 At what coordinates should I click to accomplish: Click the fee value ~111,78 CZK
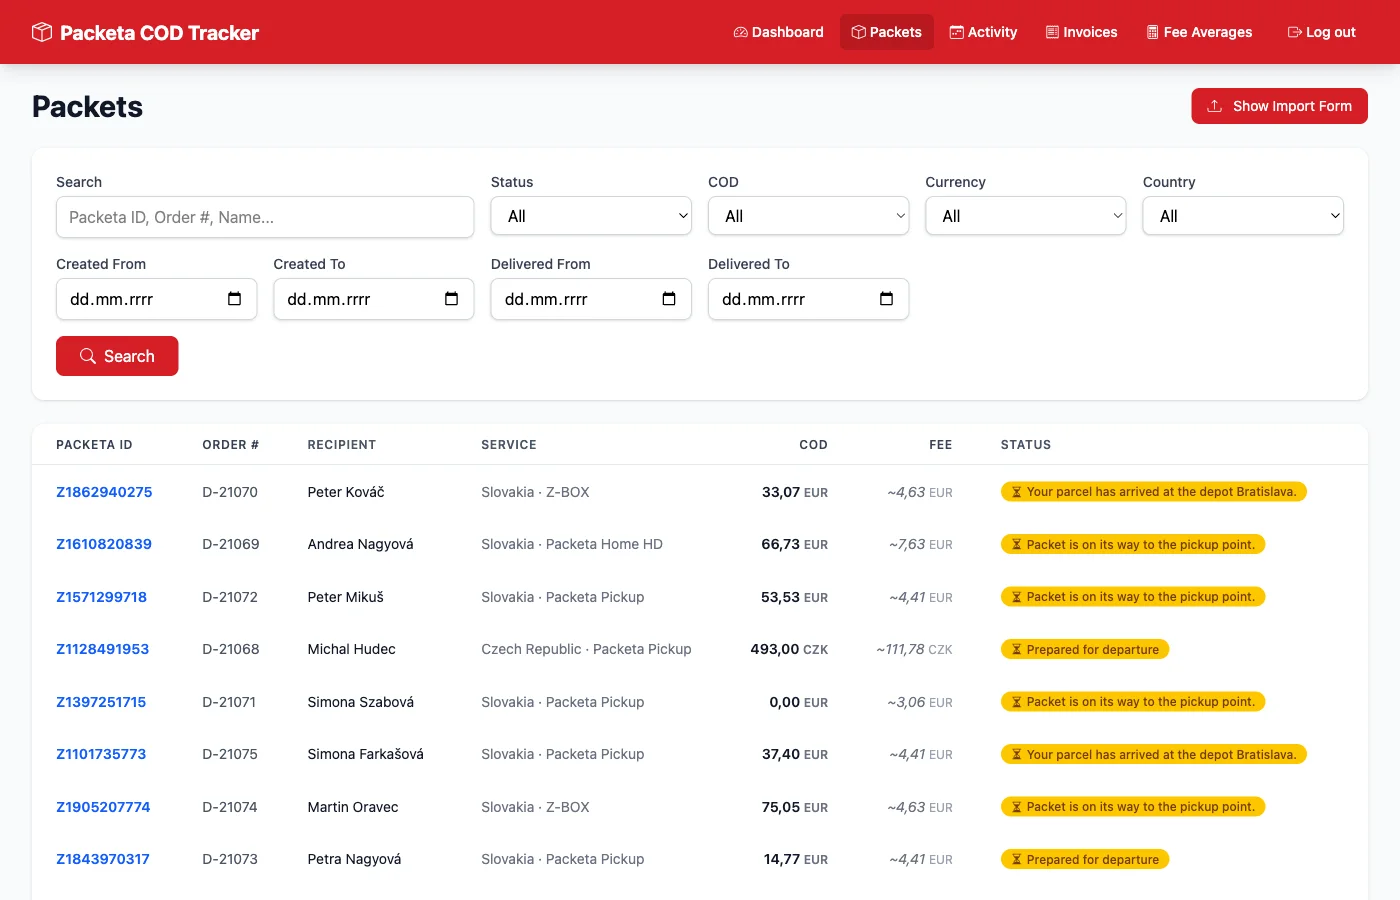(914, 649)
